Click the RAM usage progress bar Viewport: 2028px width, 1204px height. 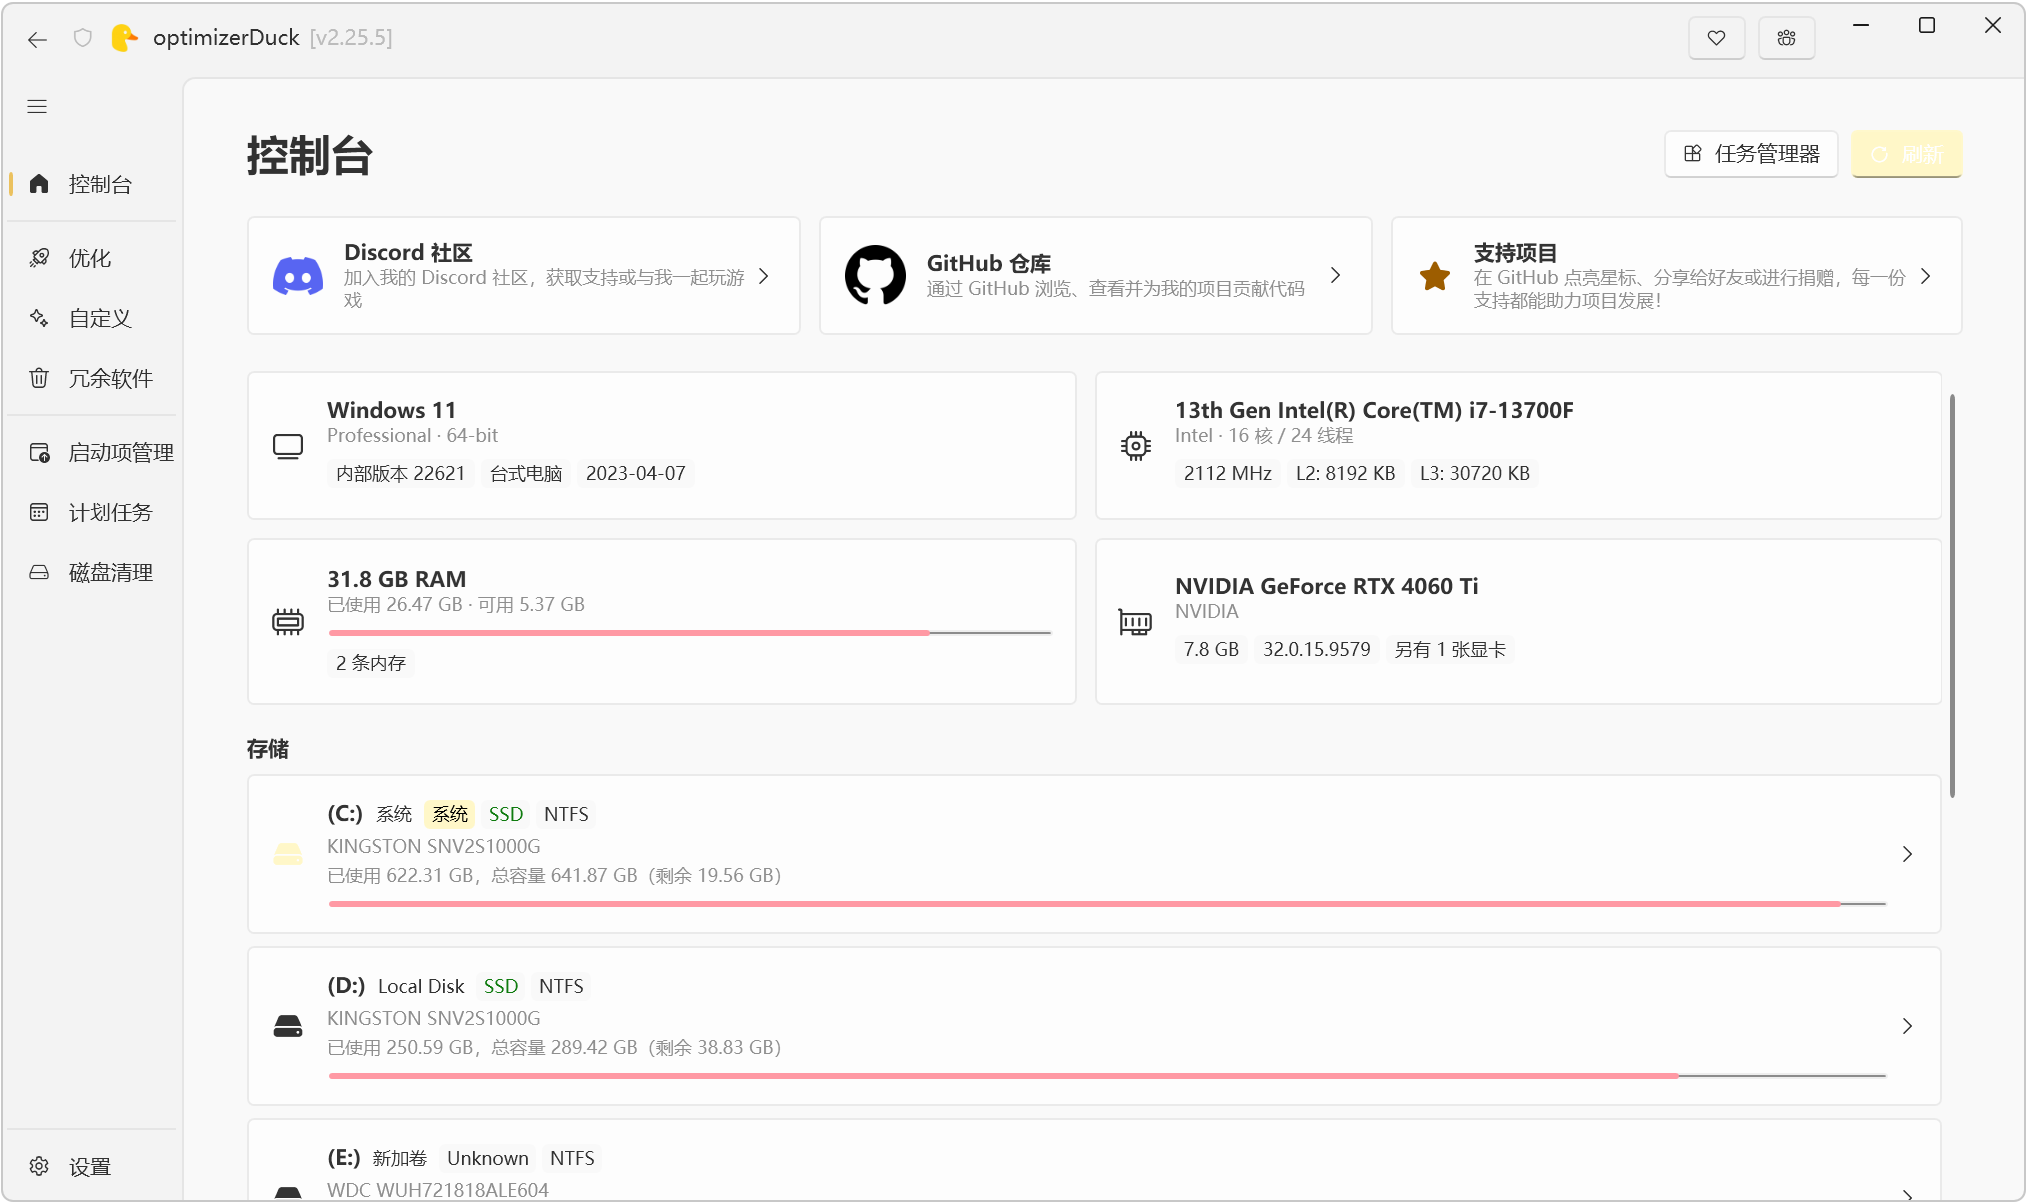coord(690,633)
